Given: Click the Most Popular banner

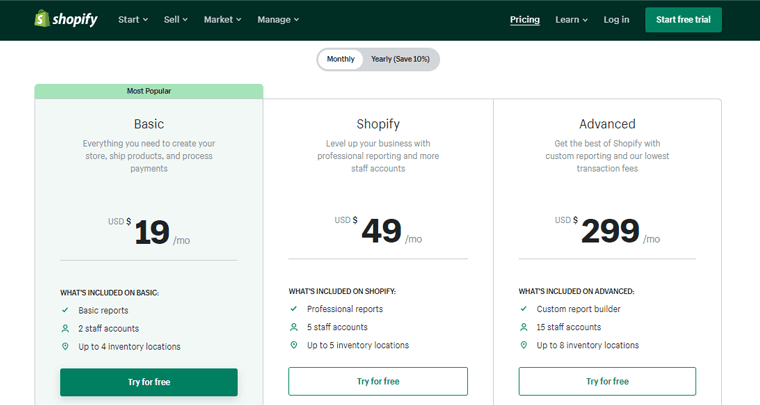Looking at the screenshot, I should (x=149, y=91).
